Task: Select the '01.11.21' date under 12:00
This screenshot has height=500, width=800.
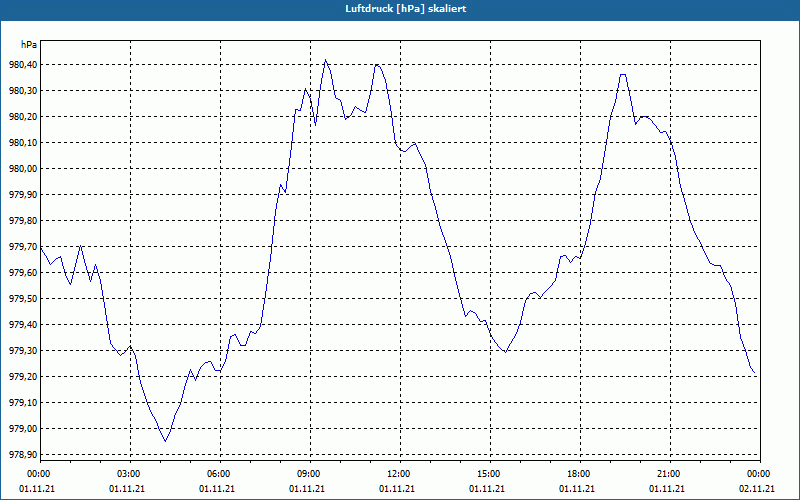Action: click(397, 489)
